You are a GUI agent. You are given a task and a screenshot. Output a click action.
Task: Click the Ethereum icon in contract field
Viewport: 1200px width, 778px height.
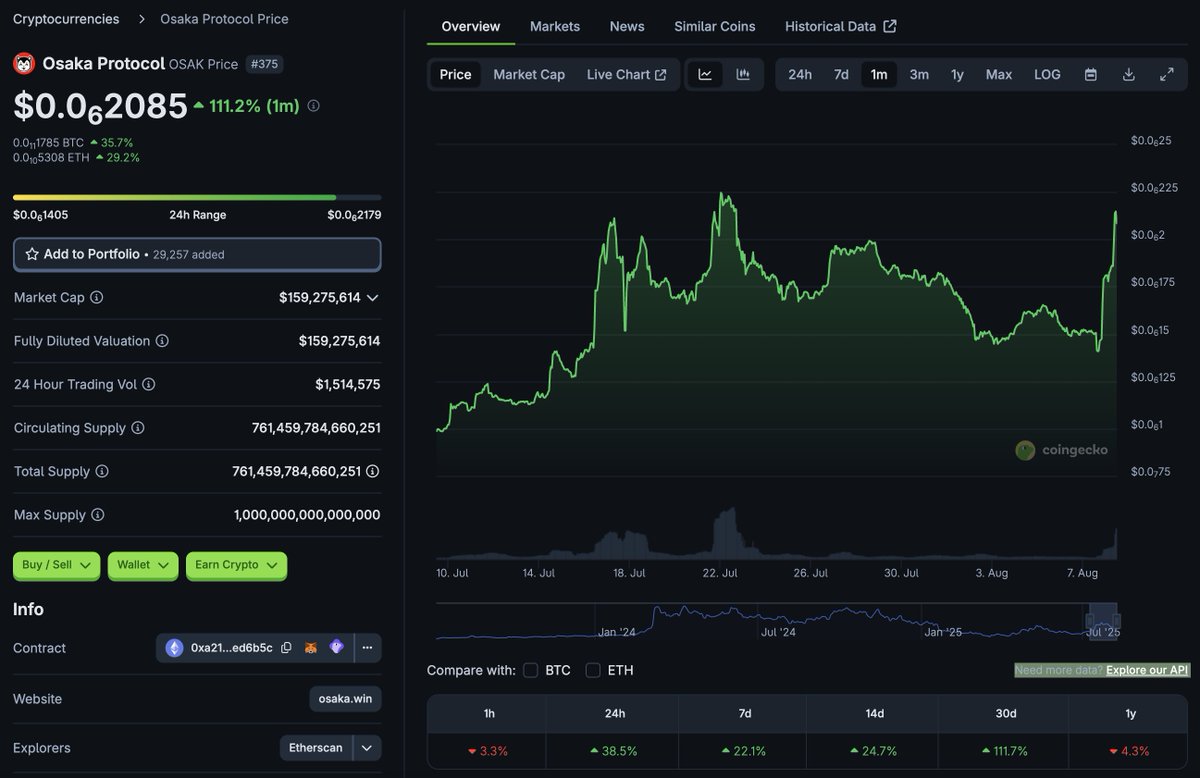[x=175, y=648]
